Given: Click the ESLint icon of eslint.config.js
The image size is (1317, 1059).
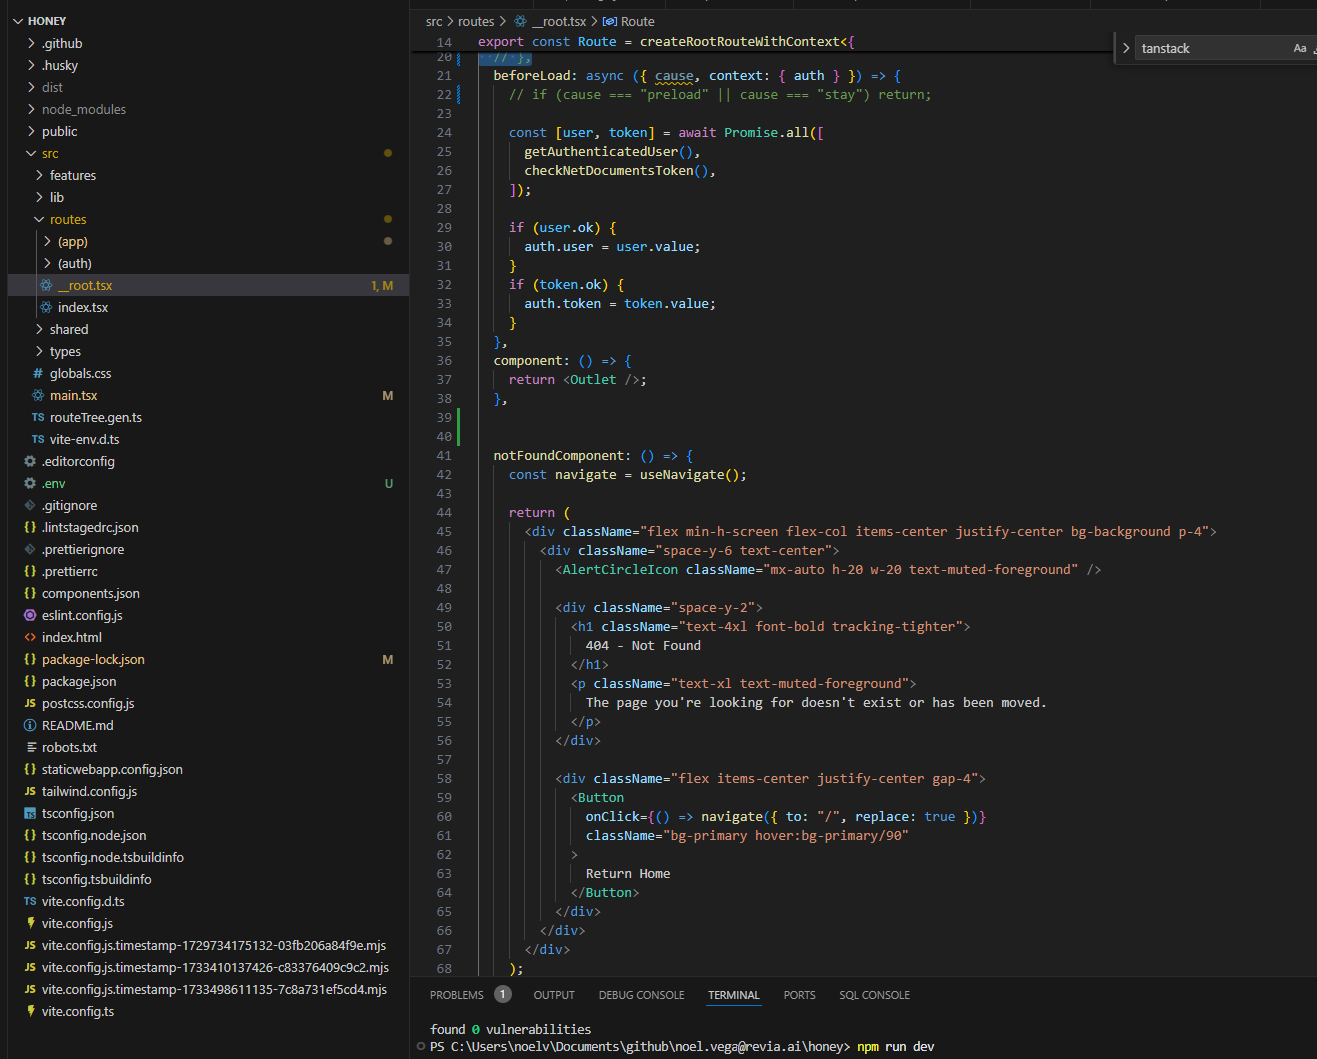Looking at the screenshot, I should (x=30, y=615).
